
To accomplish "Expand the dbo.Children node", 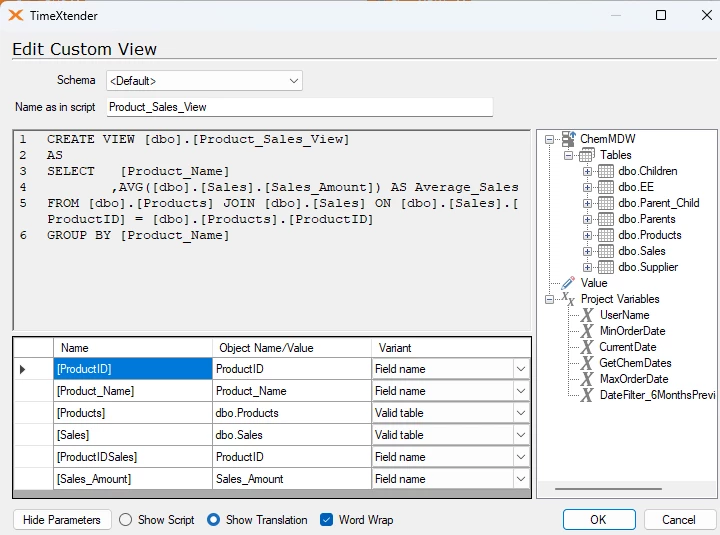I will coord(587,171).
